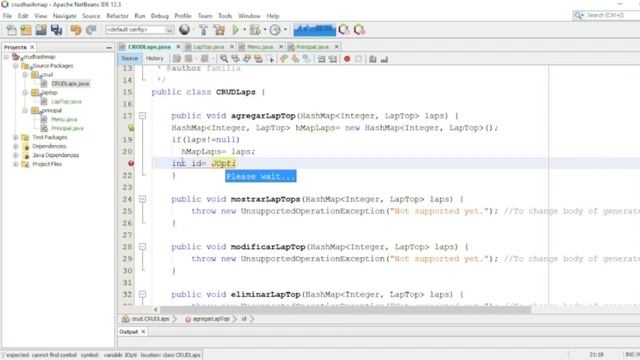This screenshot has width=640, height=360.
Task: Click the Redo toolbar icon
Action: tap(91, 30)
